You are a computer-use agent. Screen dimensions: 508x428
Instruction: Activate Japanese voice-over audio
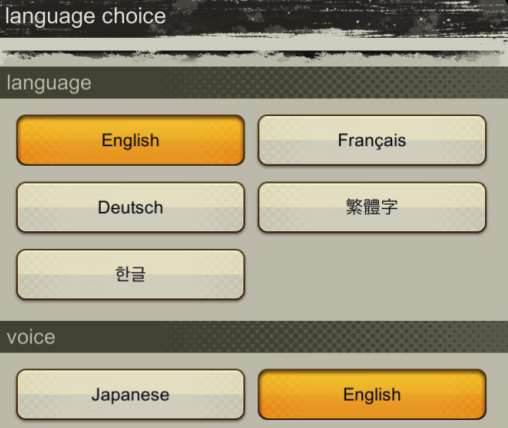pyautogui.click(x=130, y=394)
